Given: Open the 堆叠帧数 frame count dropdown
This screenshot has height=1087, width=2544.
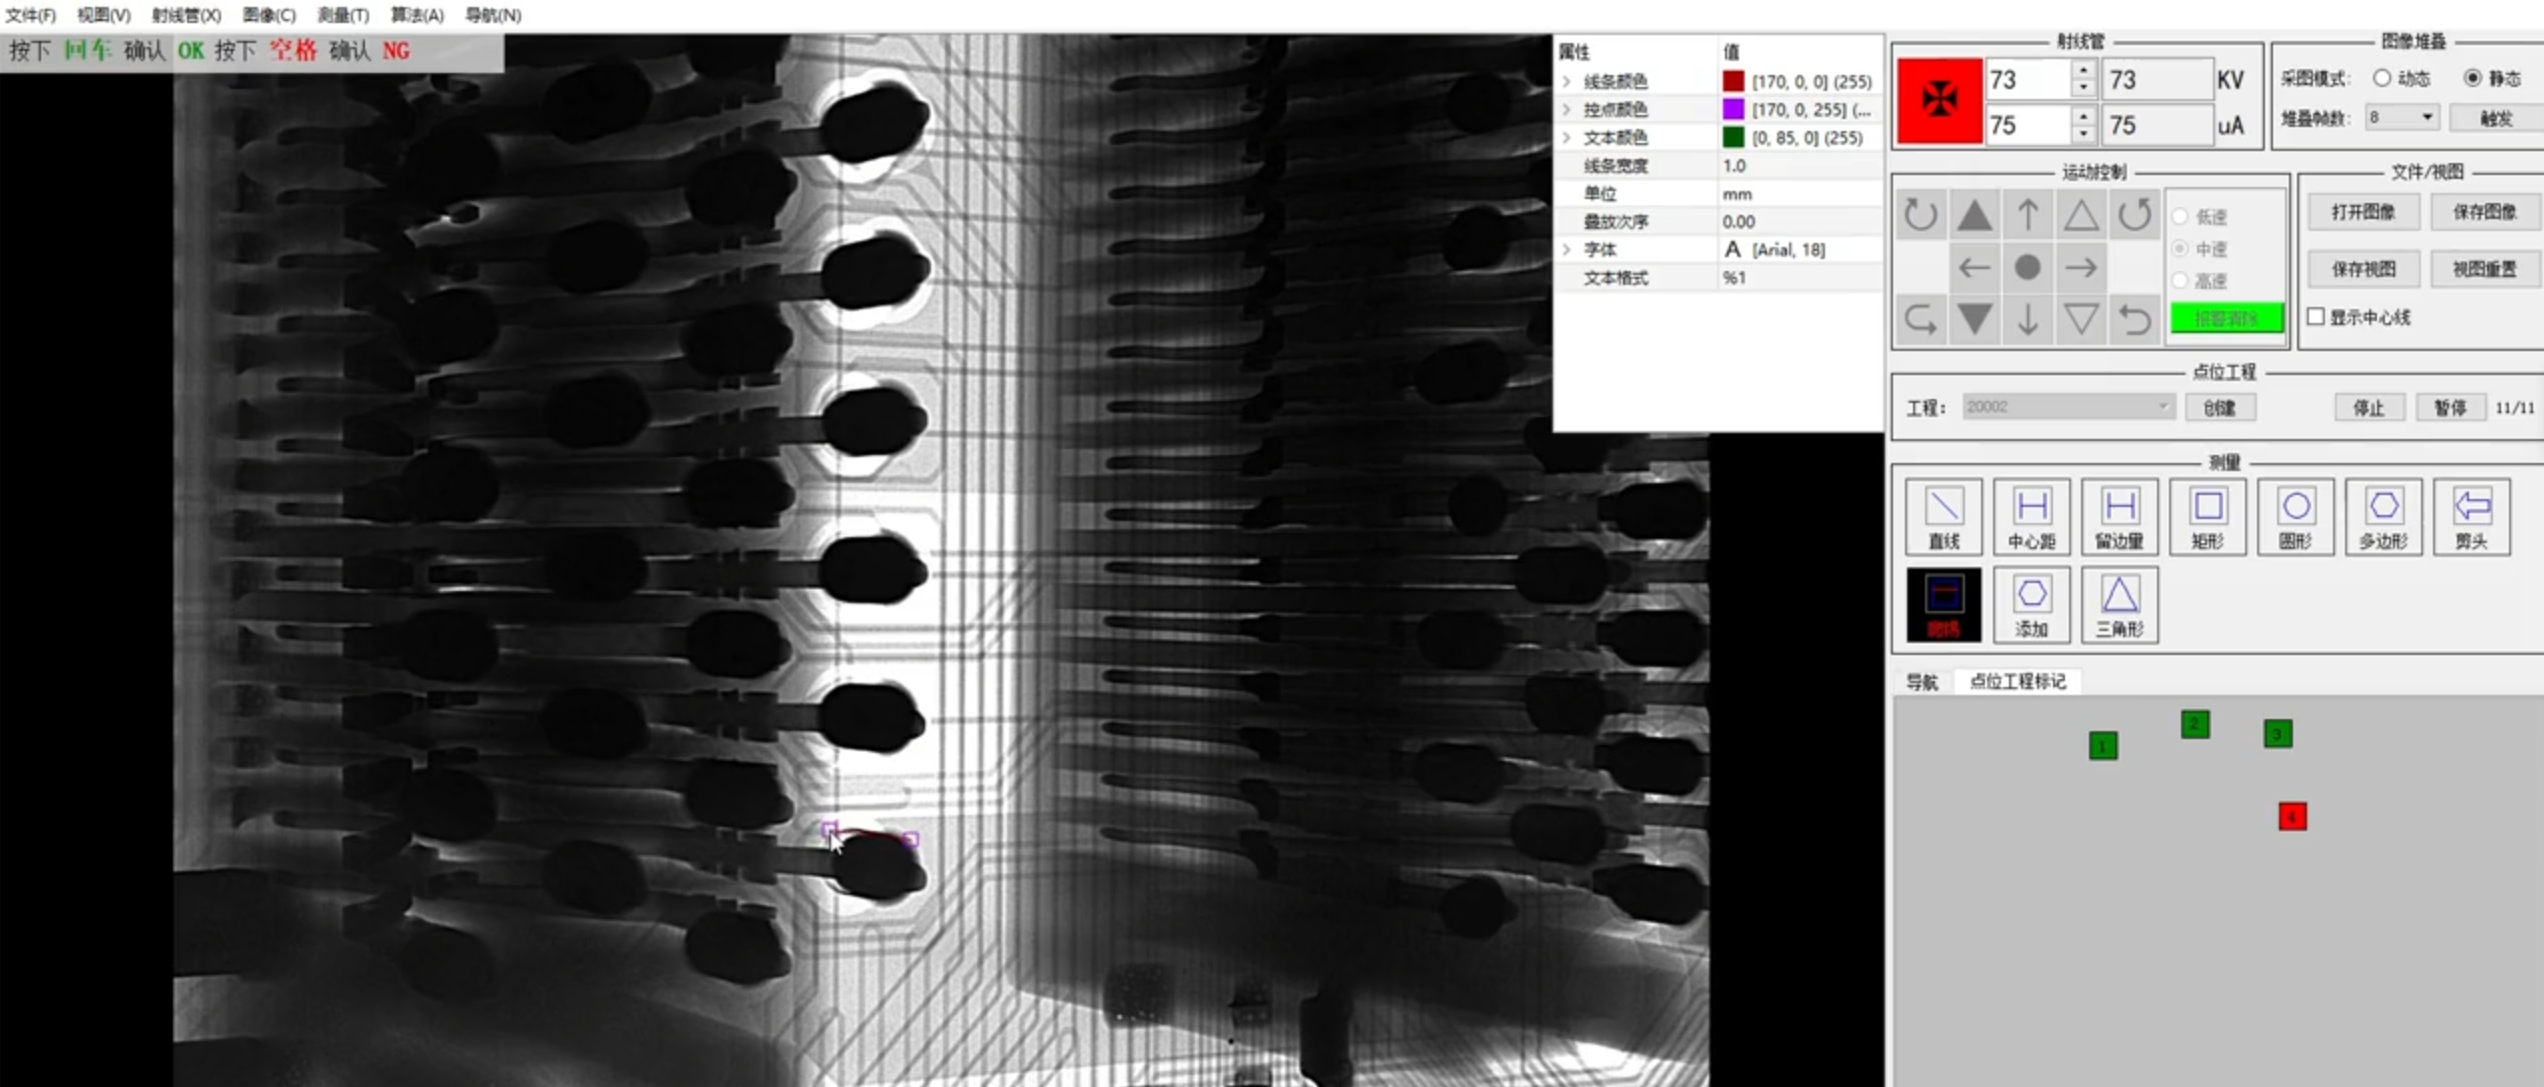Looking at the screenshot, I should click(x=2429, y=117).
